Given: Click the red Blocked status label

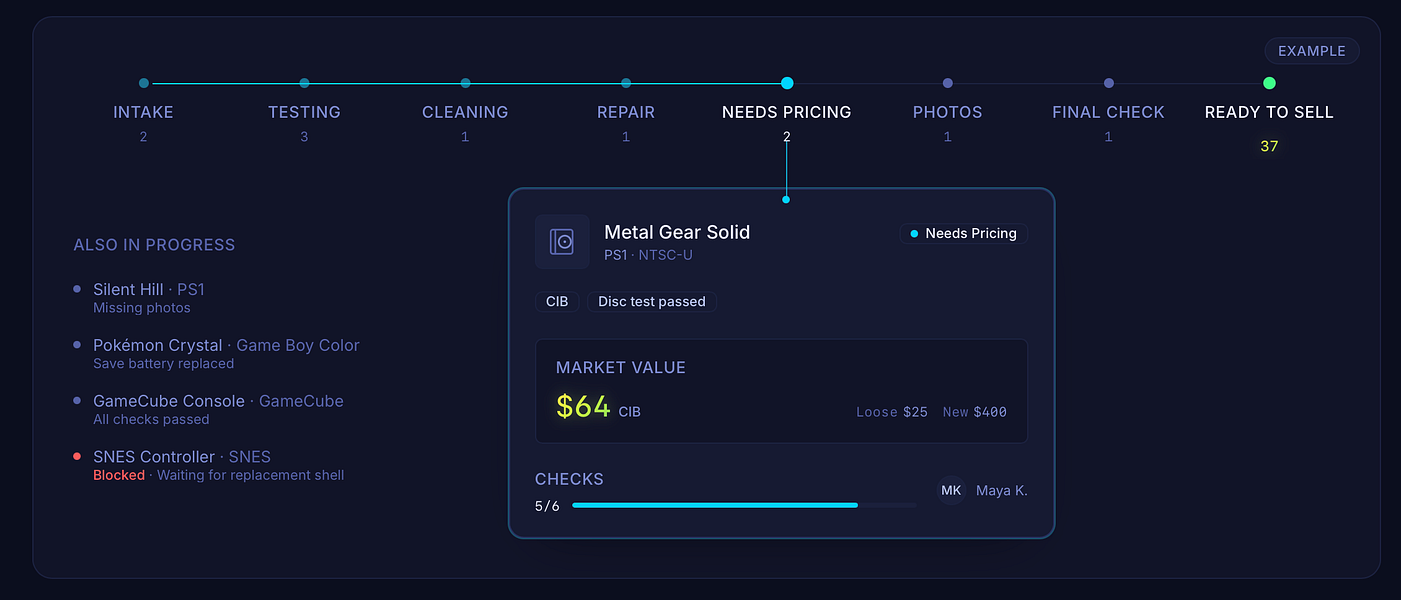Looking at the screenshot, I should pos(119,475).
